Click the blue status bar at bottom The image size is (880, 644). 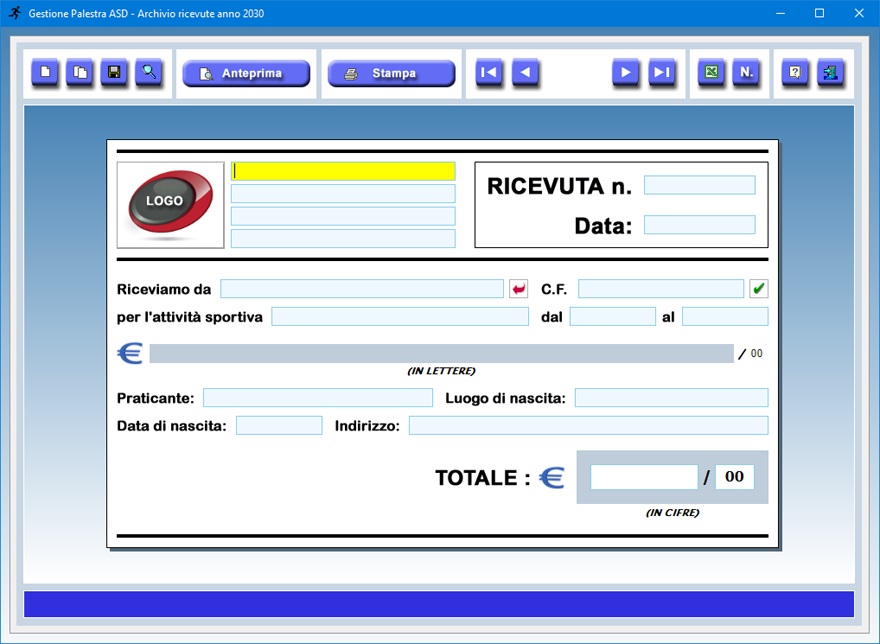(439, 604)
